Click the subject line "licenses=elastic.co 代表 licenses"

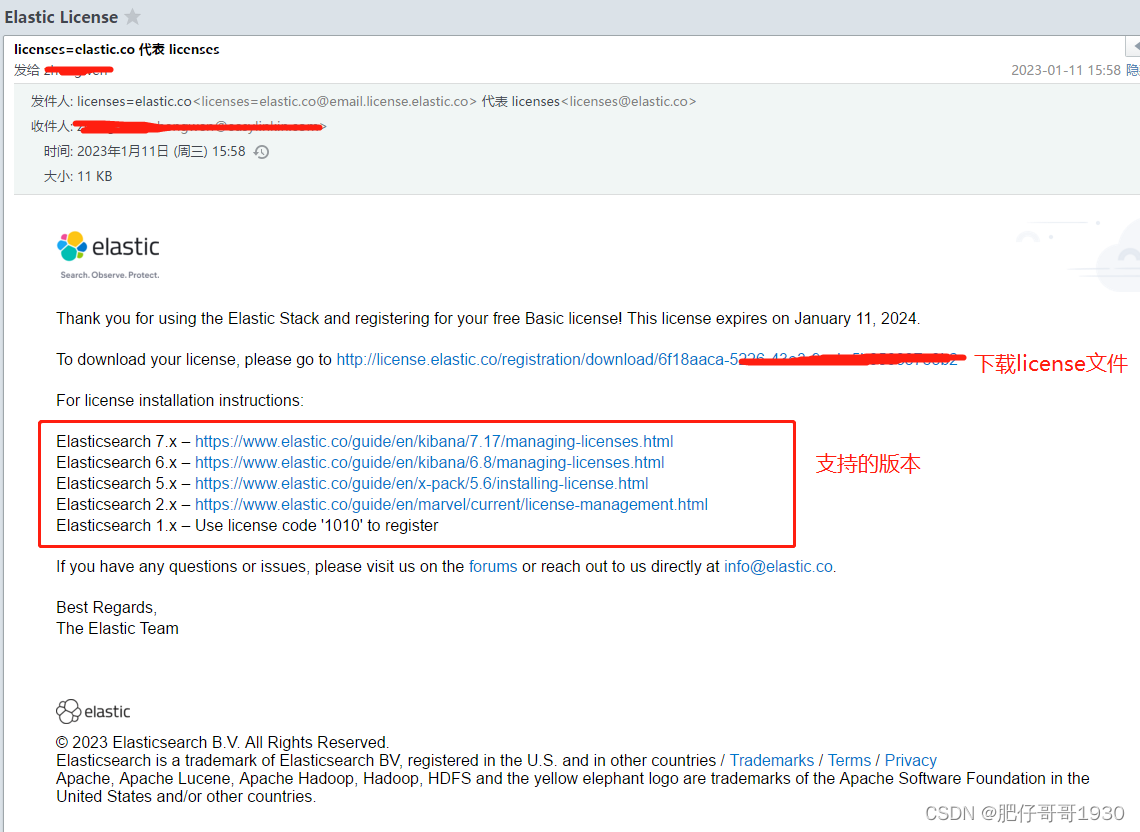pyautogui.click(x=116, y=49)
